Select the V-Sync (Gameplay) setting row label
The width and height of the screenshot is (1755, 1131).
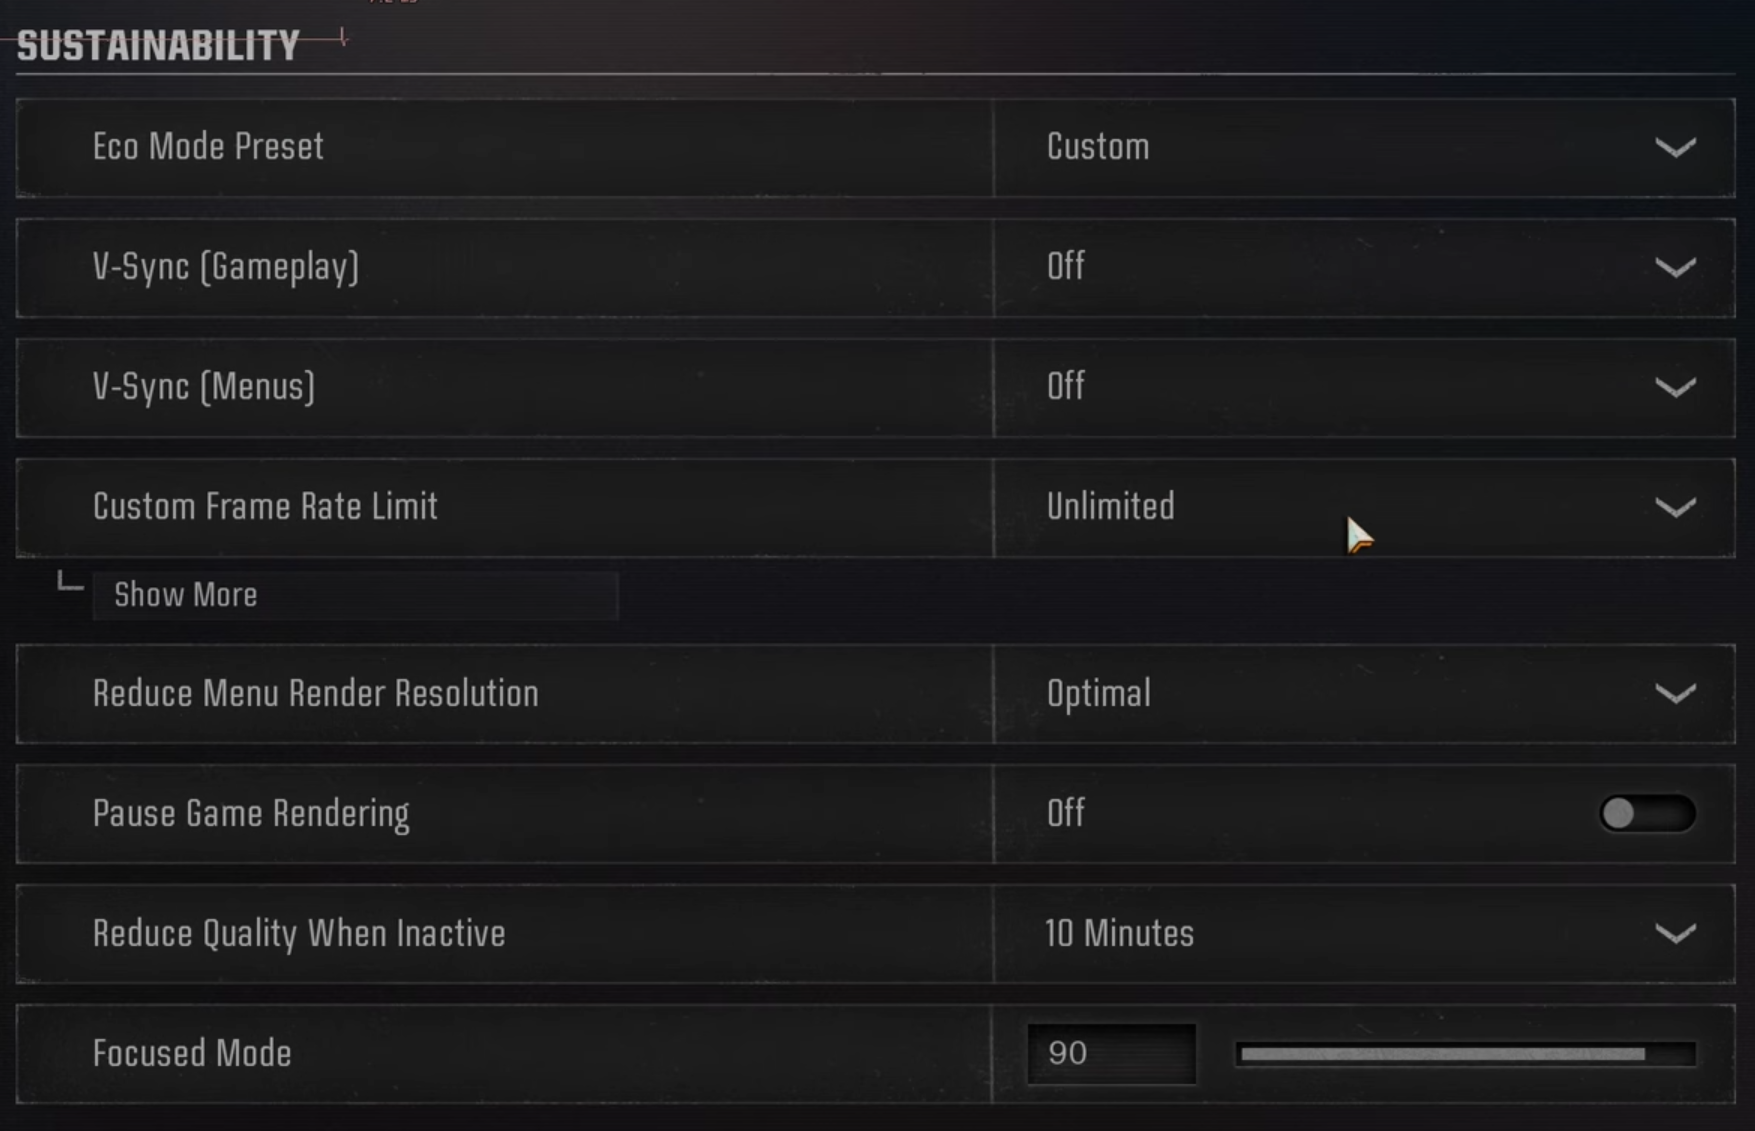225,267
